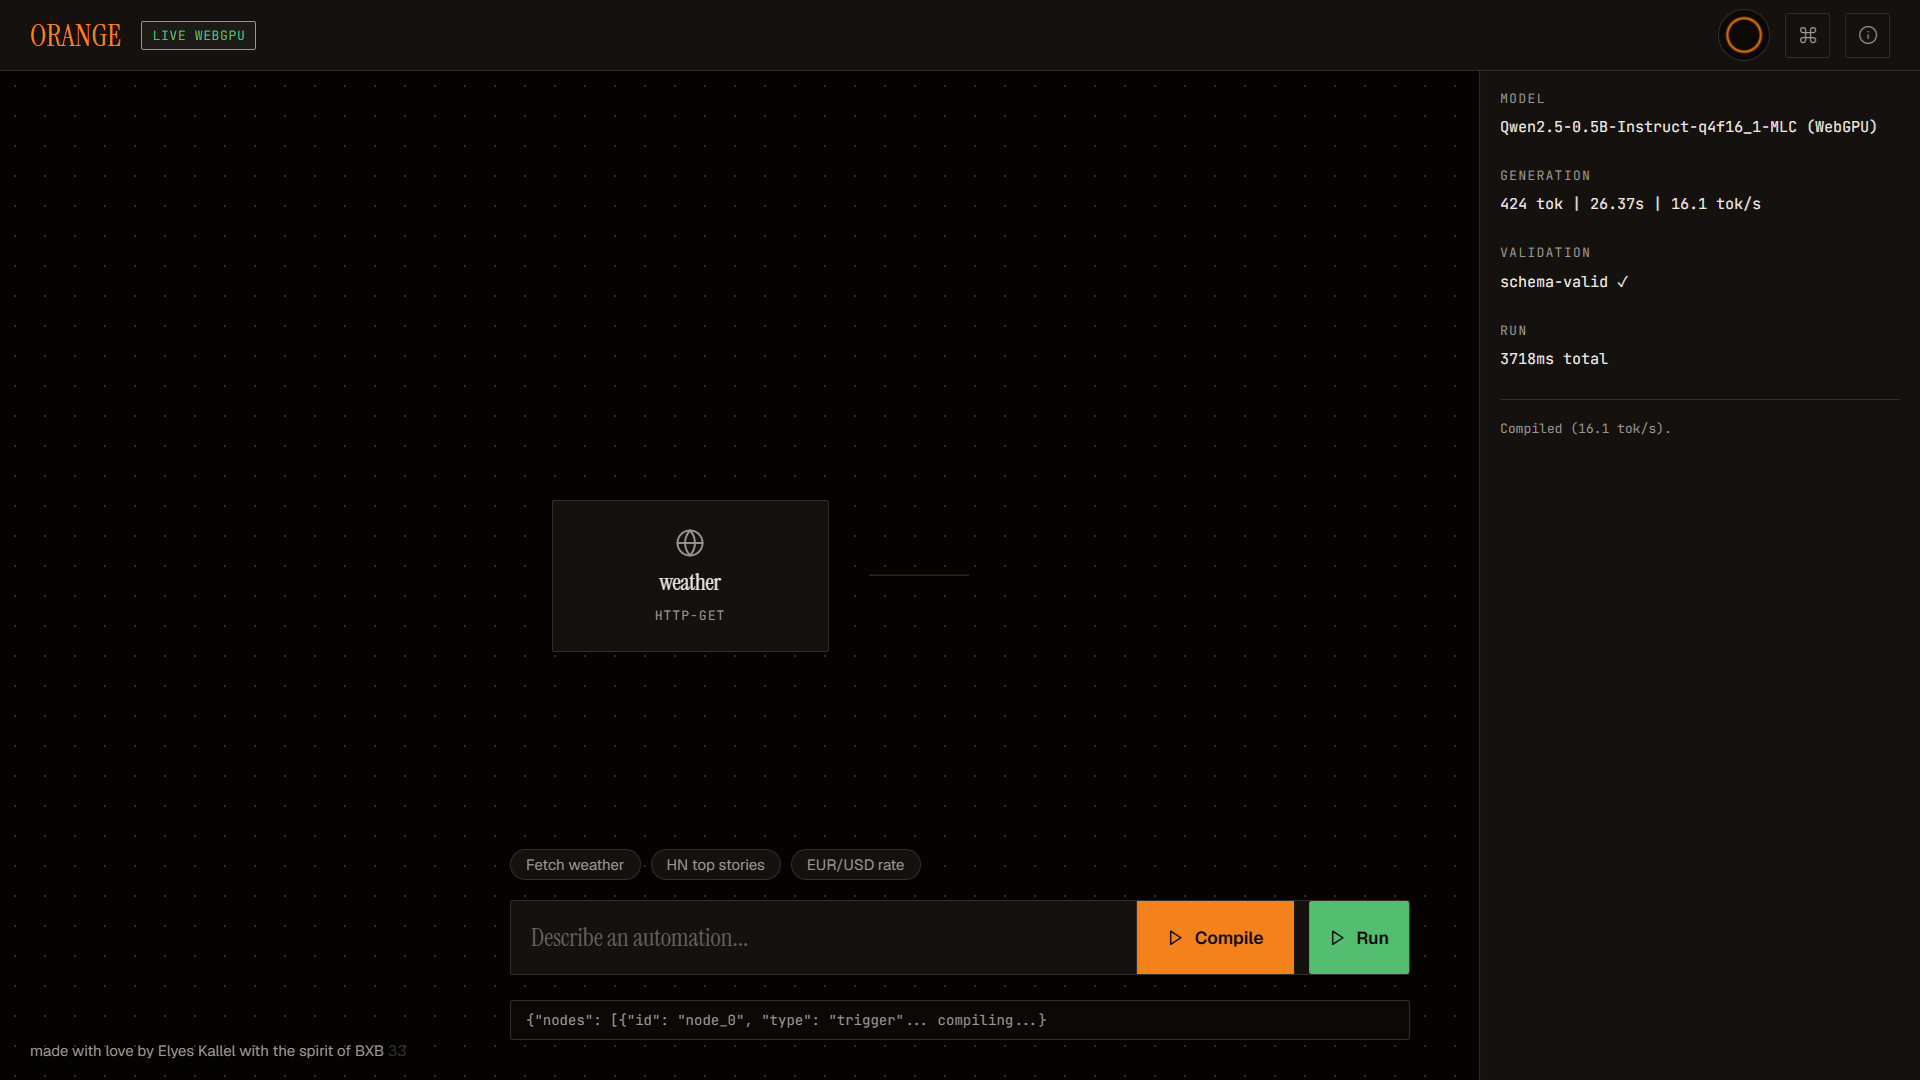This screenshot has width=1920, height=1080.
Task: Click the generation stats 424 tok line
Action: [1630, 204]
